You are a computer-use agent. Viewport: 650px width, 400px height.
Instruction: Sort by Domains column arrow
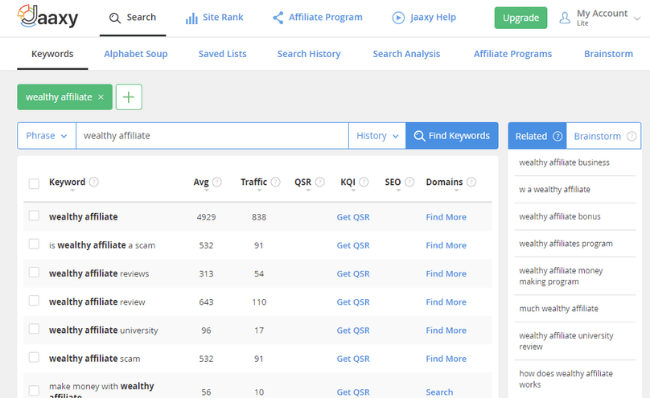pos(456,190)
